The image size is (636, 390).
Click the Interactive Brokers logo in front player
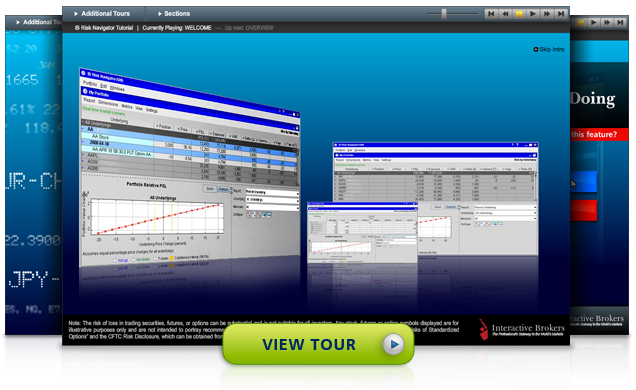point(521,329)
